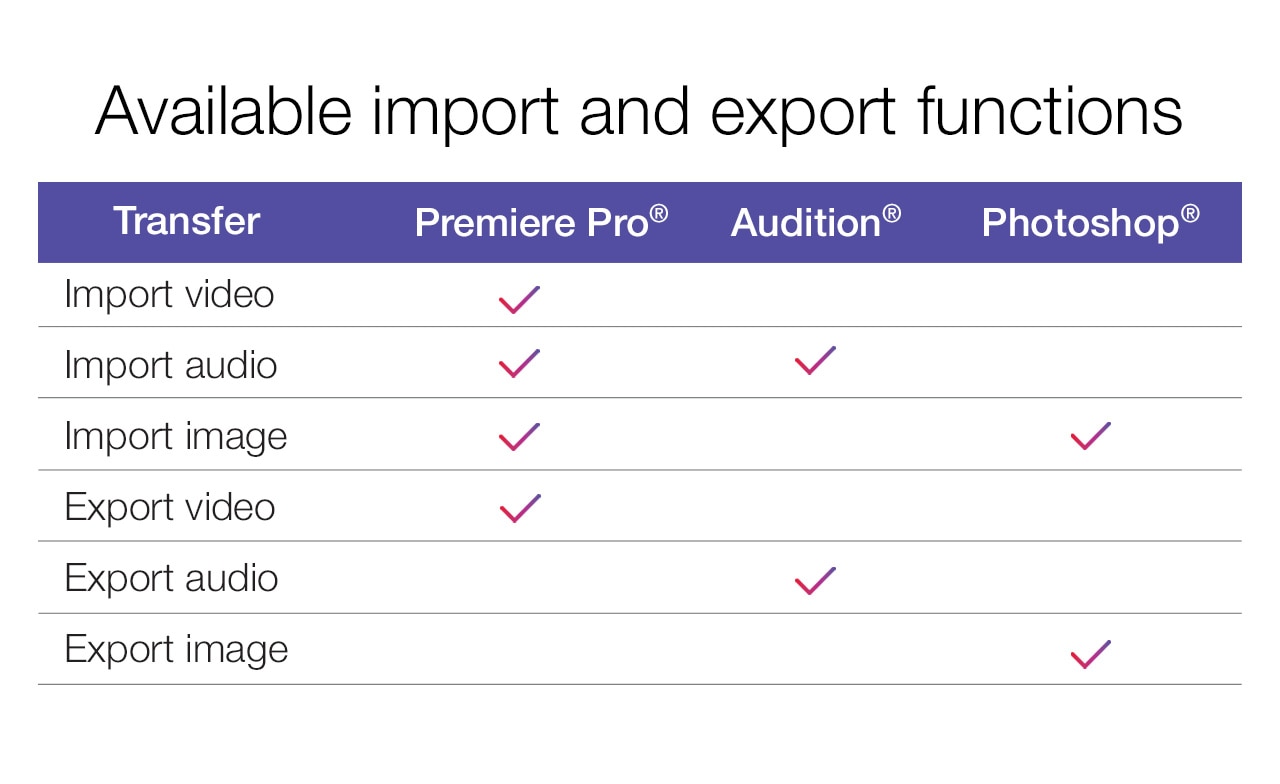
Task: Click the Export audio checkmark under Audition
Action: click(x=815, y=580)
